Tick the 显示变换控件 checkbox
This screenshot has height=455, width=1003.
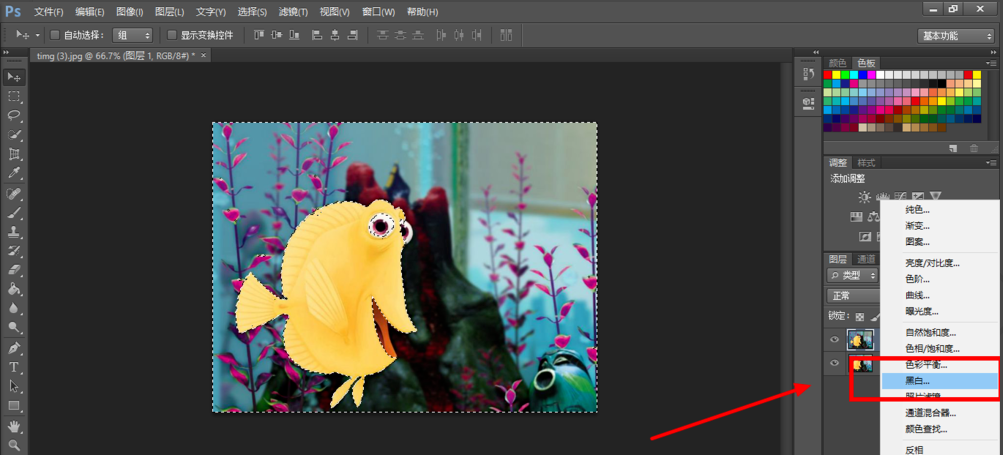tap(172, 35)
